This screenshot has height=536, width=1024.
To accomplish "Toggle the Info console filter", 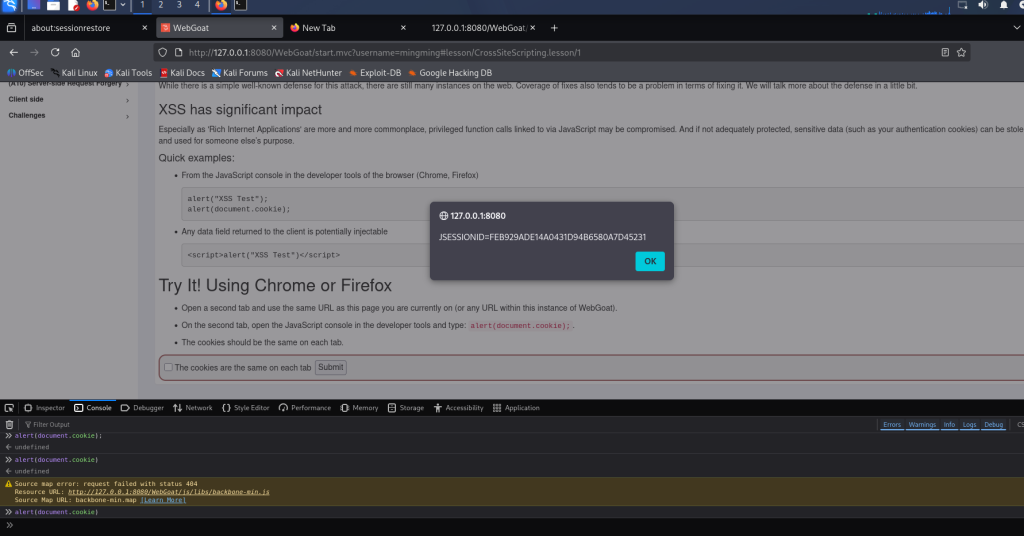I will (949, 424).
